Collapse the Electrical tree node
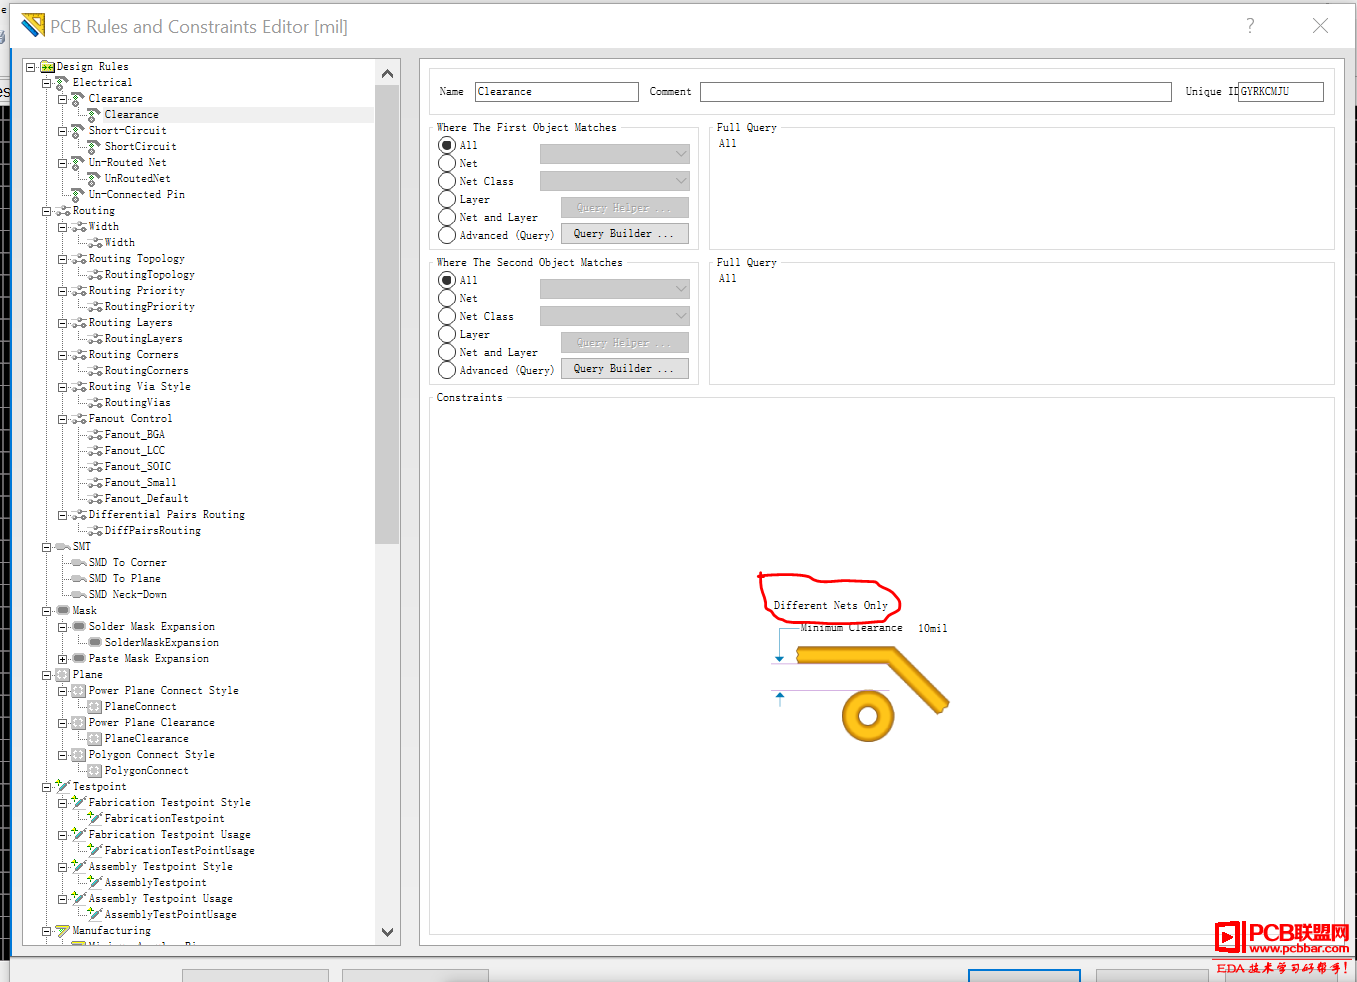This screenshot has width=1357, height=982. click(46, 83)
